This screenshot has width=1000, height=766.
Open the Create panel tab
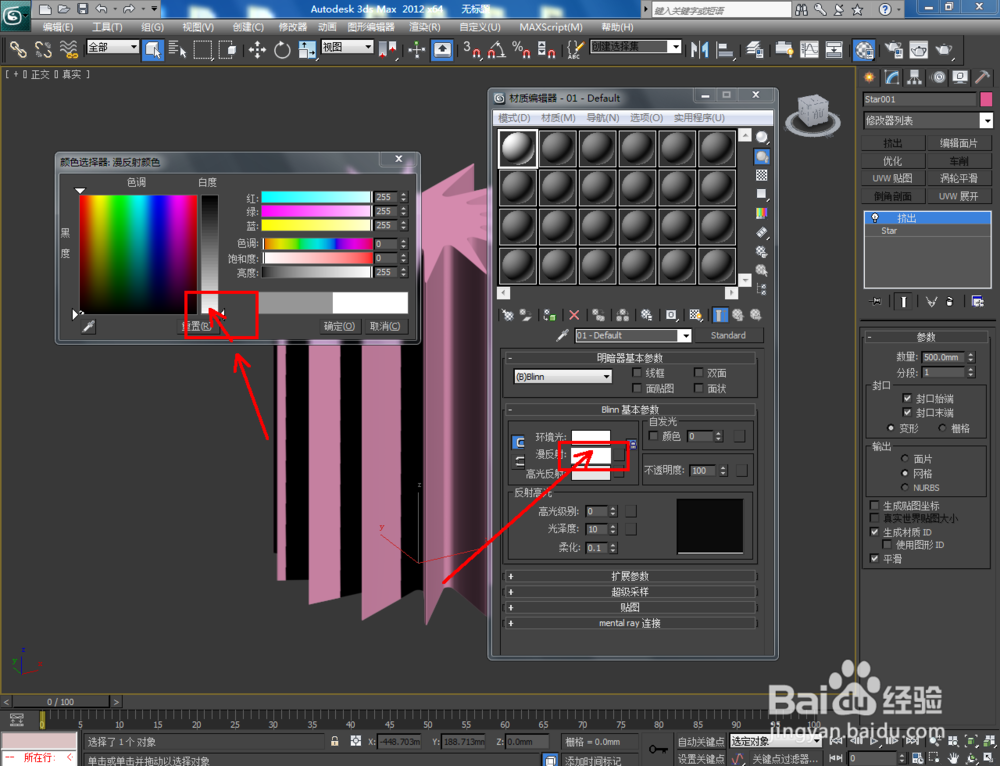click(869, 78)
